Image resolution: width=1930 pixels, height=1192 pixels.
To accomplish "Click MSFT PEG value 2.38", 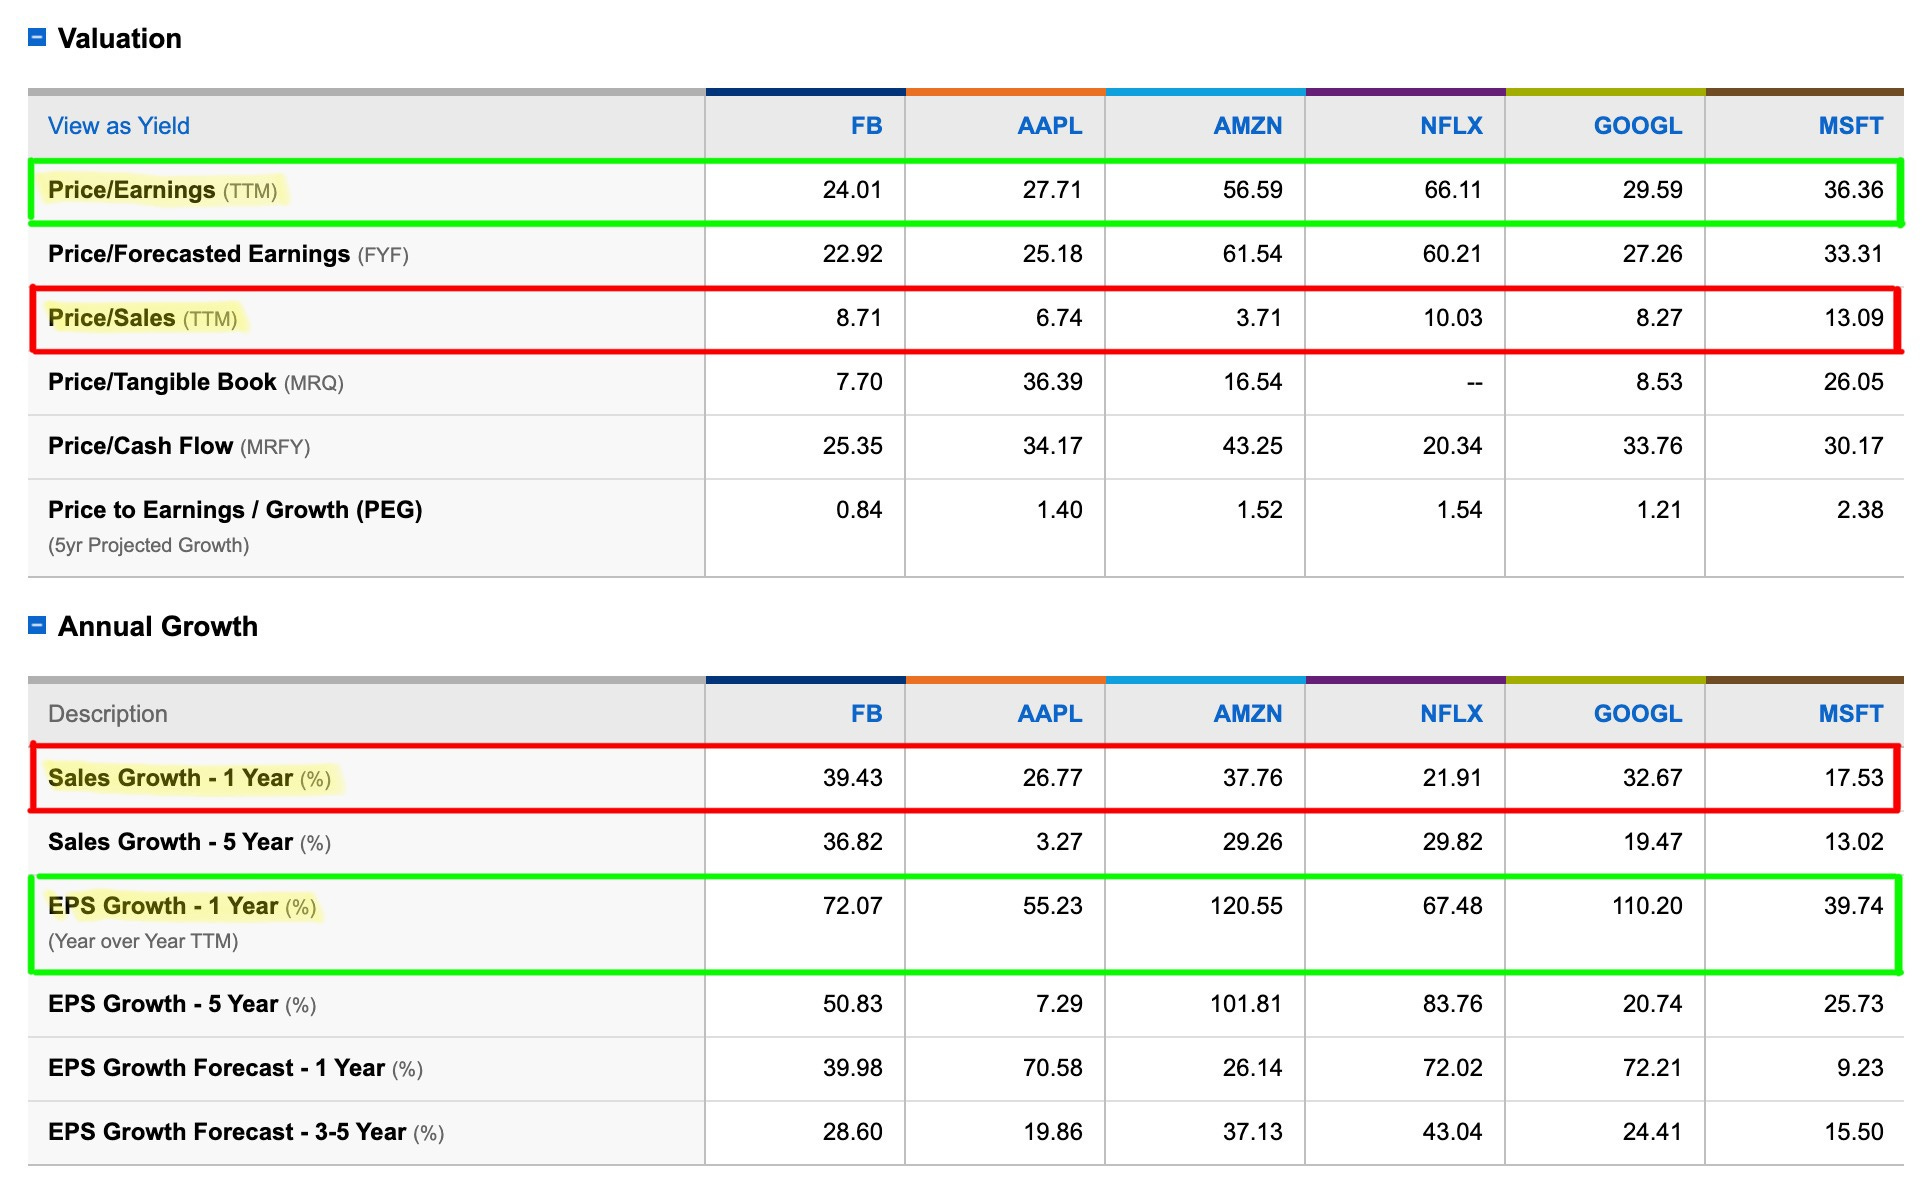I will (x=1860, y=510).
